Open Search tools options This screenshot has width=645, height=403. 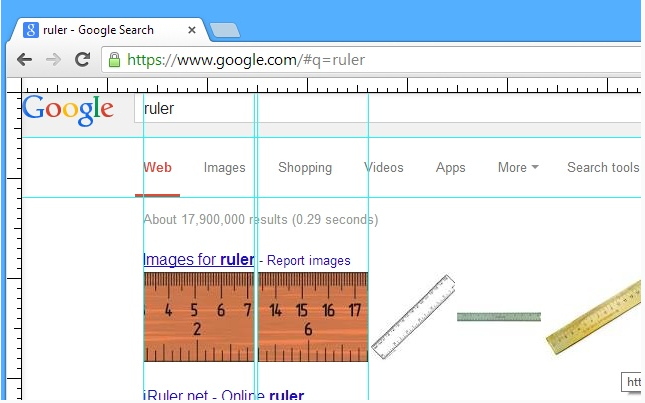pos(602,167)
